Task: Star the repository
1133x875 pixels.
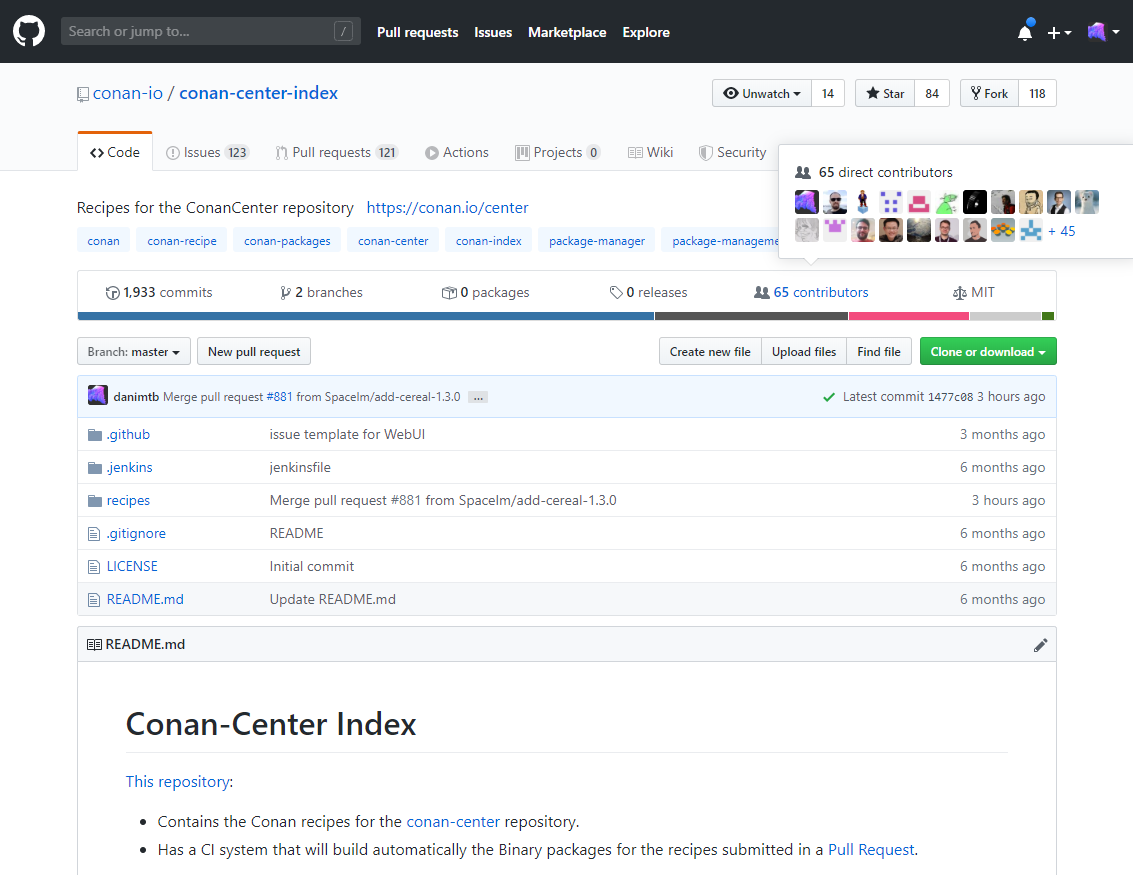Action: point(885,93)
